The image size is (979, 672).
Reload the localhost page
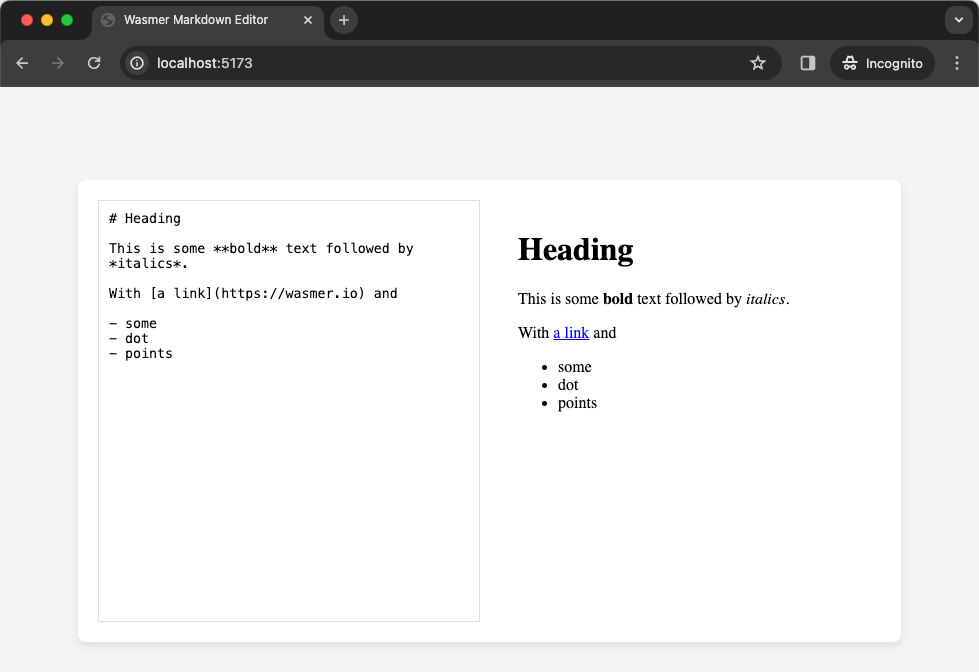click(x=93, y=62)
